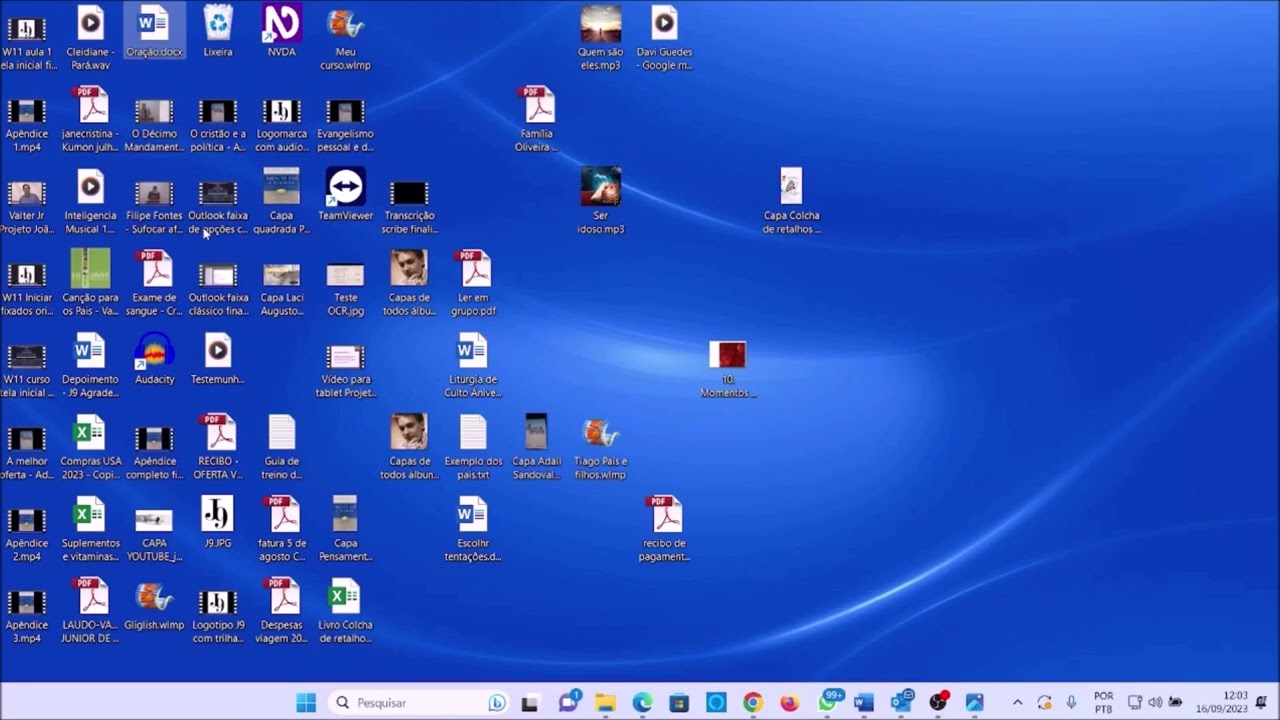
Task: Open the volume control in tray
Action: [1155, 702]
